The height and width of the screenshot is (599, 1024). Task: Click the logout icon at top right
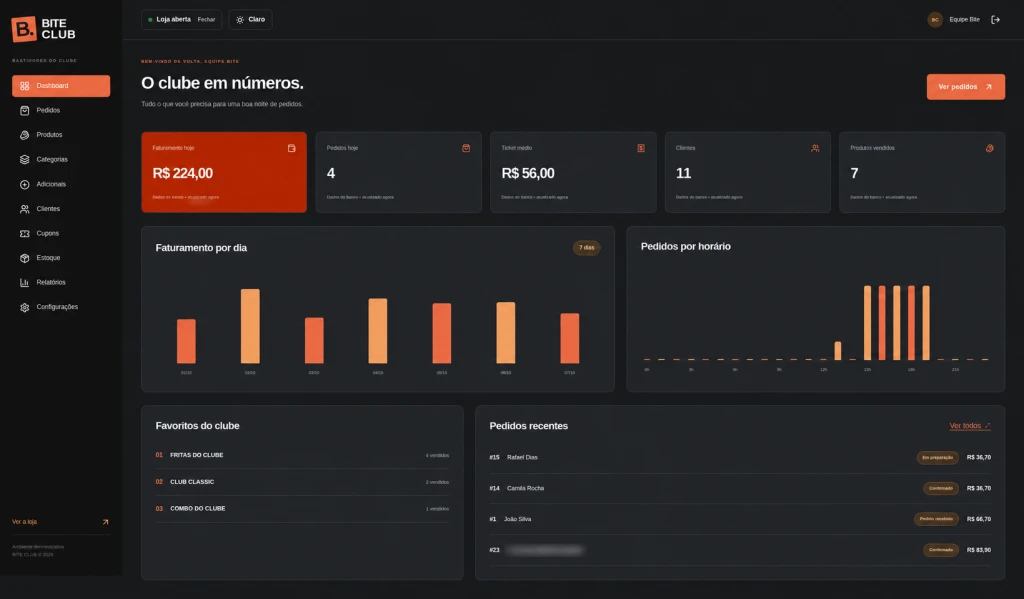tap(995, 20)
